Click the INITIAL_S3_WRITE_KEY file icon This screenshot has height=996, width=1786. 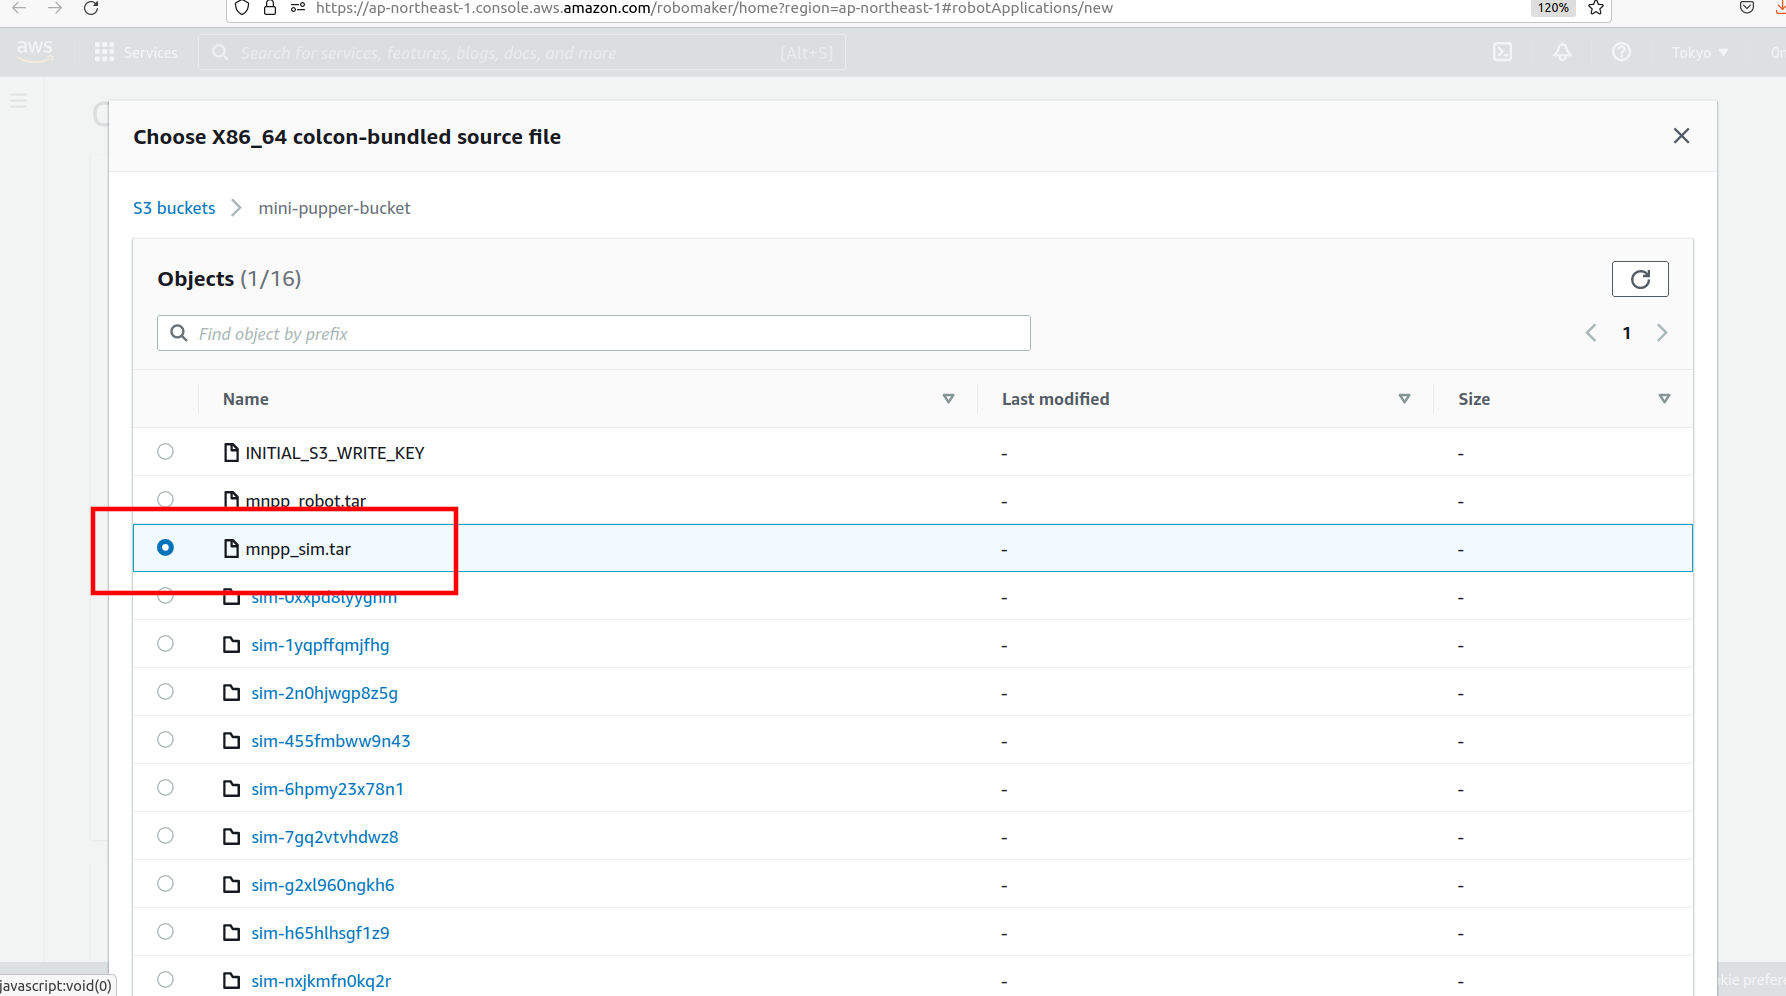(231, 452)
